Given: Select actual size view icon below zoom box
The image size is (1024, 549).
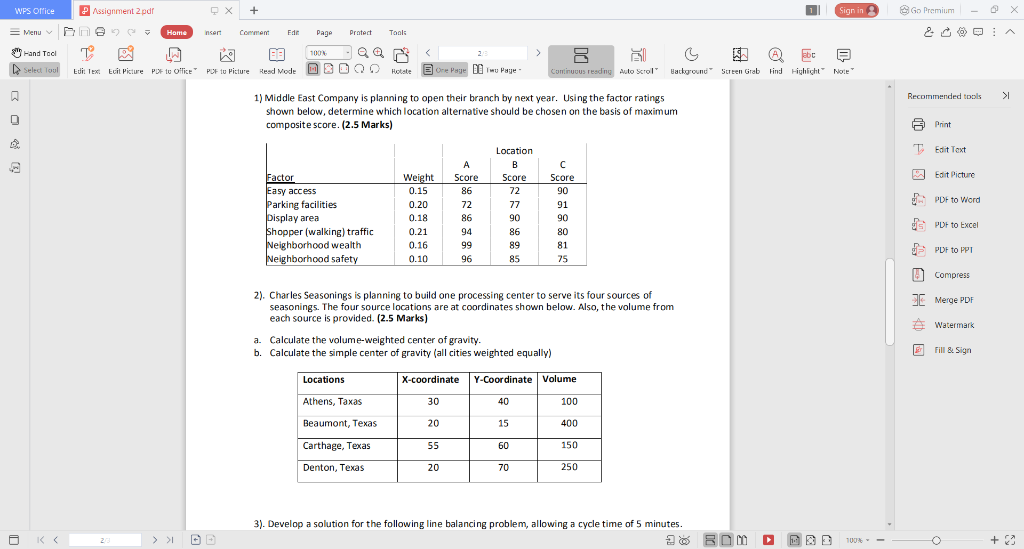Looking at the screenshot, I should pyautogui.click(x=313, y=69).
